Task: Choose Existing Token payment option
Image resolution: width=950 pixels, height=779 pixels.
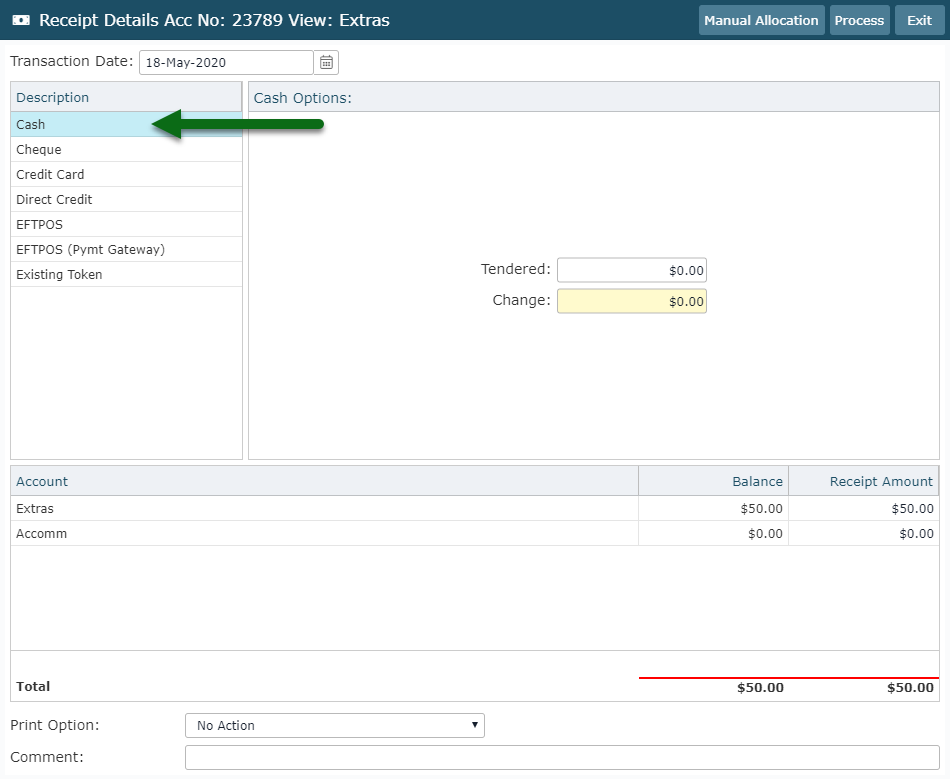Action: coord(126,274)
